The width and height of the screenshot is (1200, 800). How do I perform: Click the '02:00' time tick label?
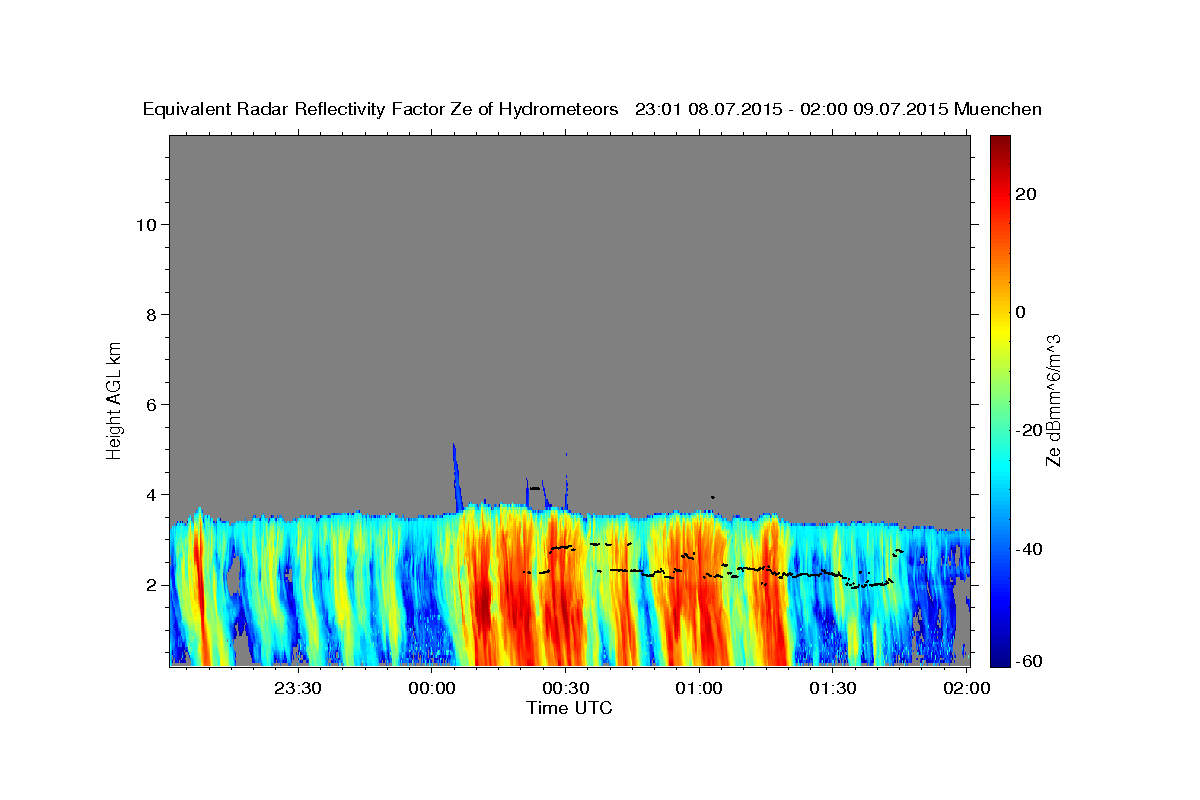tap(967, 688)
